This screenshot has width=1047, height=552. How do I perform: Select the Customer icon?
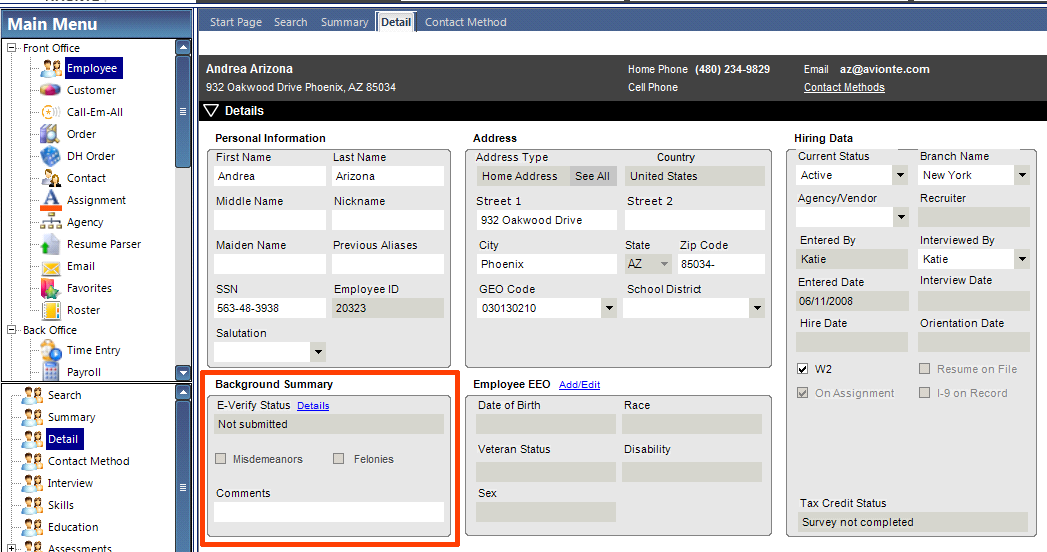pyautogui.click(x=51, y=90)
